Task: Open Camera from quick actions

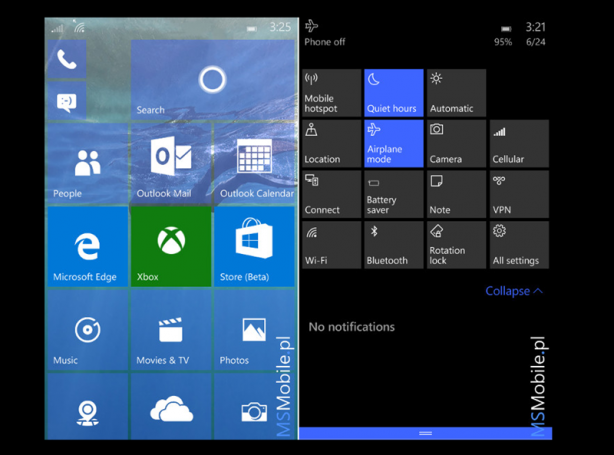Action: click(x=456, y=144)
